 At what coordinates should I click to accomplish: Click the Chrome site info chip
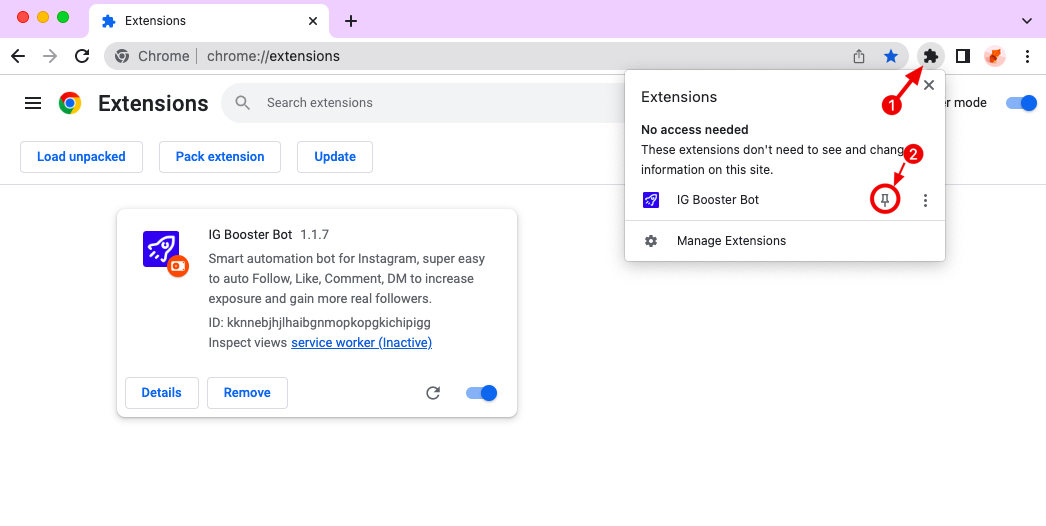[153, 56]
